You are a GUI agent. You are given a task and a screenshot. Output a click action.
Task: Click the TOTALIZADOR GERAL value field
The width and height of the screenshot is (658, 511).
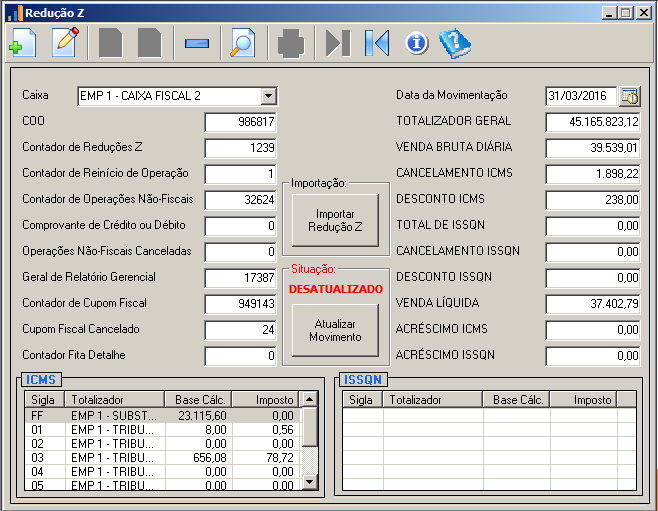tap(593, 122)
